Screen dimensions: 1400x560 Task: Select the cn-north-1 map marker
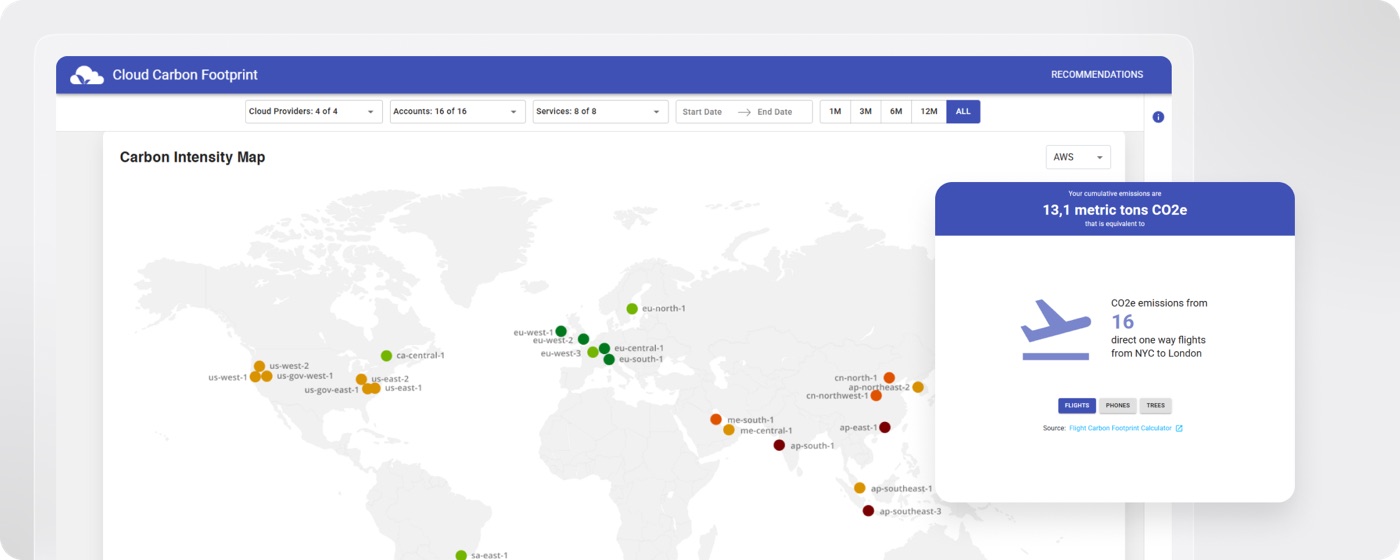(x=889, y=377)
